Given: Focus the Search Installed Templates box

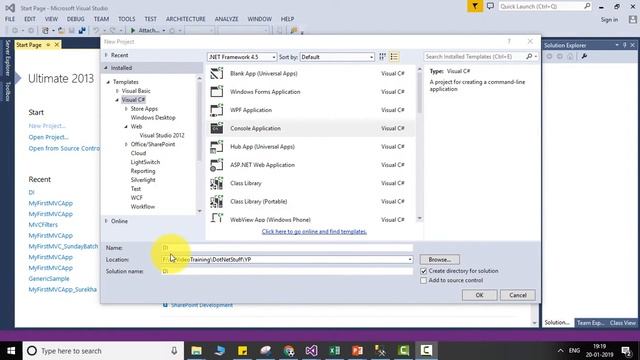Looking at the screenshot, I should (475, 56).
